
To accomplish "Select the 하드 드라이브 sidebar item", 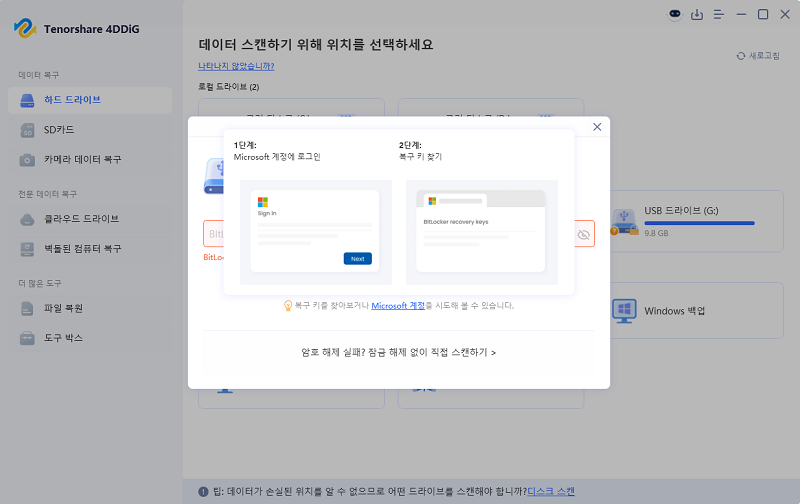I will click(x=90, y=100).
